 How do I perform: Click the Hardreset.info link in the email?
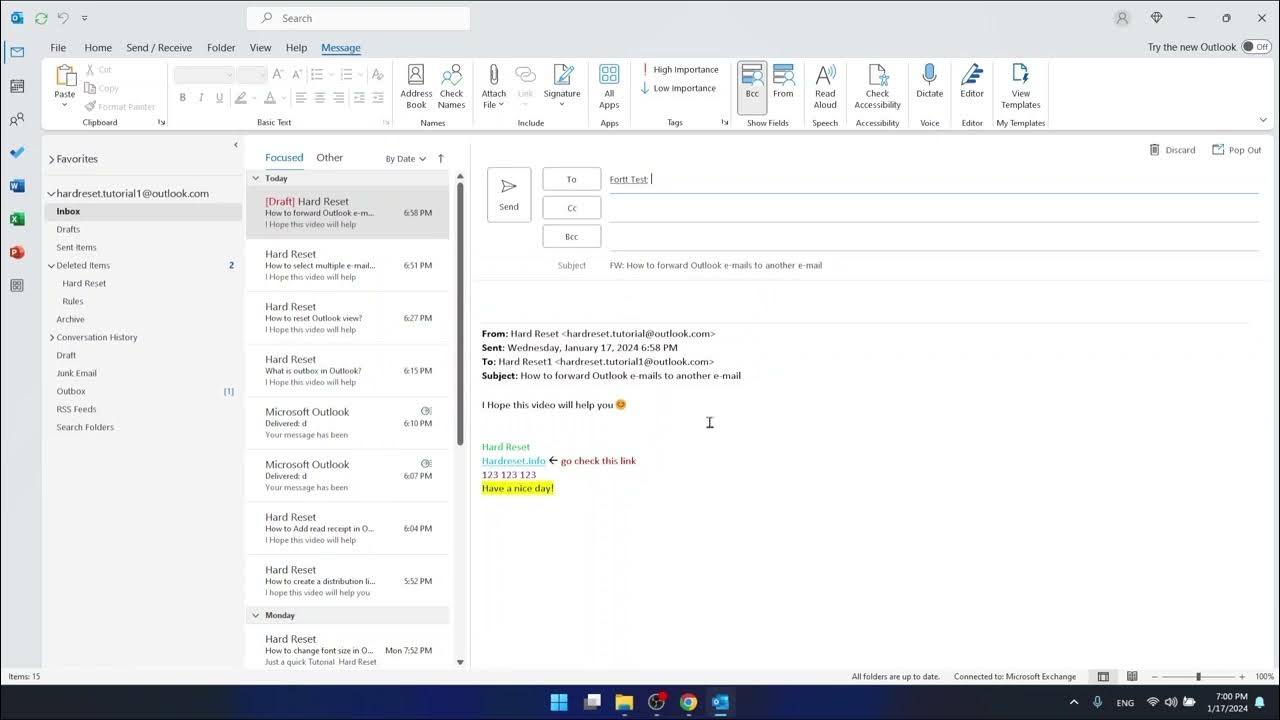(x=513, y=460)
